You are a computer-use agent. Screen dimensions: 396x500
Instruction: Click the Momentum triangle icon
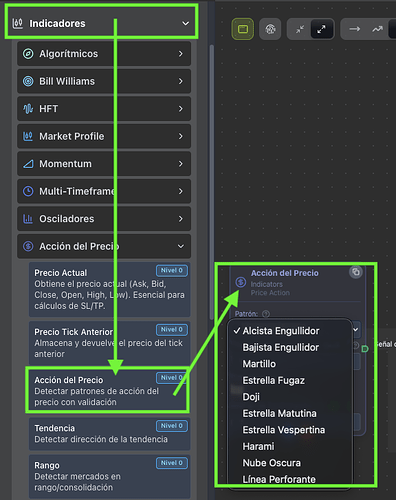(x=28, y=164)
